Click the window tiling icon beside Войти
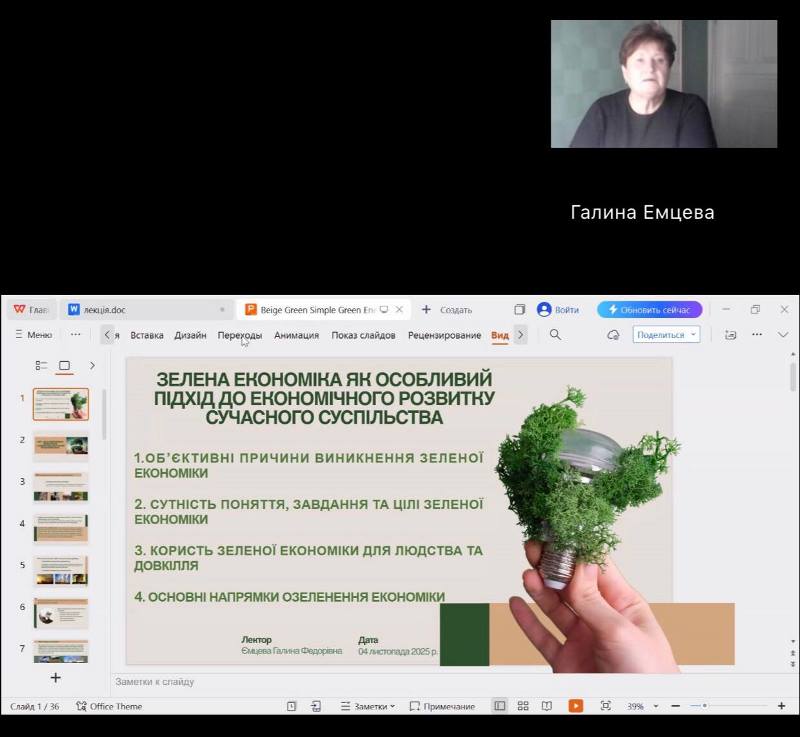Screen dimensions: 800x737 pyautogui.click(x=519, y=310)
